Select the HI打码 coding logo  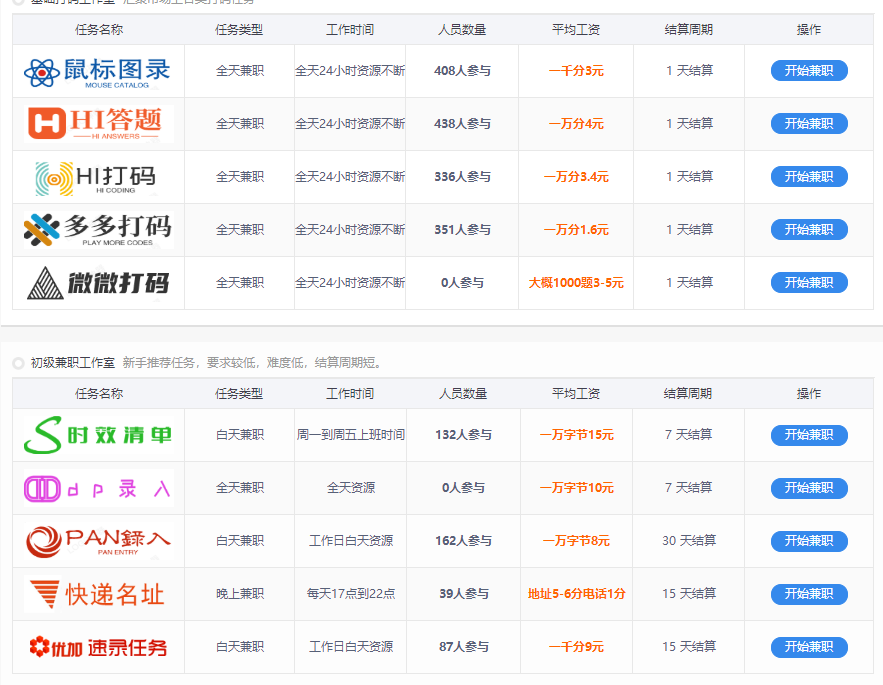[x=98, y=177]
